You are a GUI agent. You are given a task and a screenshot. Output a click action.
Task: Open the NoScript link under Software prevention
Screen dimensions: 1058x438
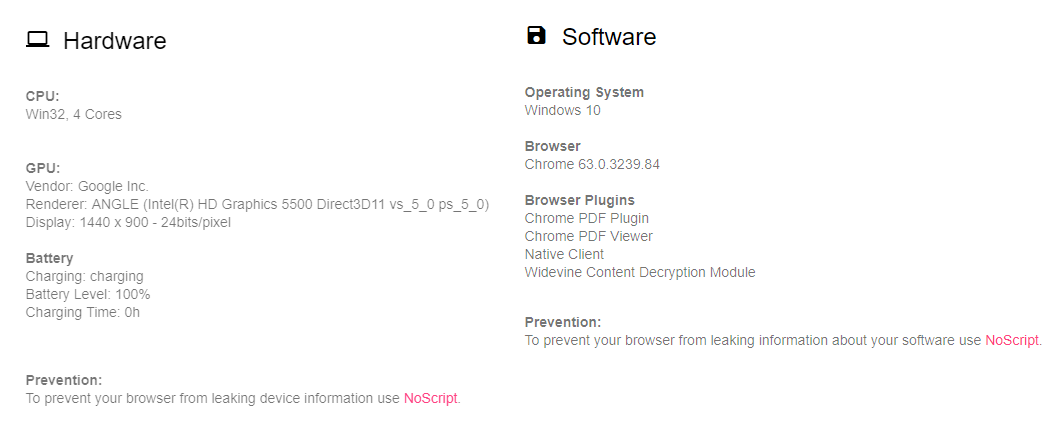pos(1011,340)
